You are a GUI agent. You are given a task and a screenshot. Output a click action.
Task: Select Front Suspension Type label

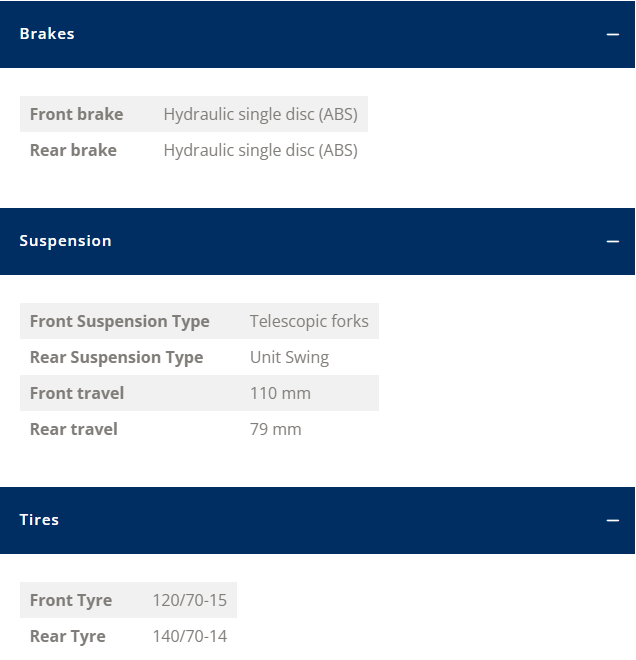coord(120,321)
